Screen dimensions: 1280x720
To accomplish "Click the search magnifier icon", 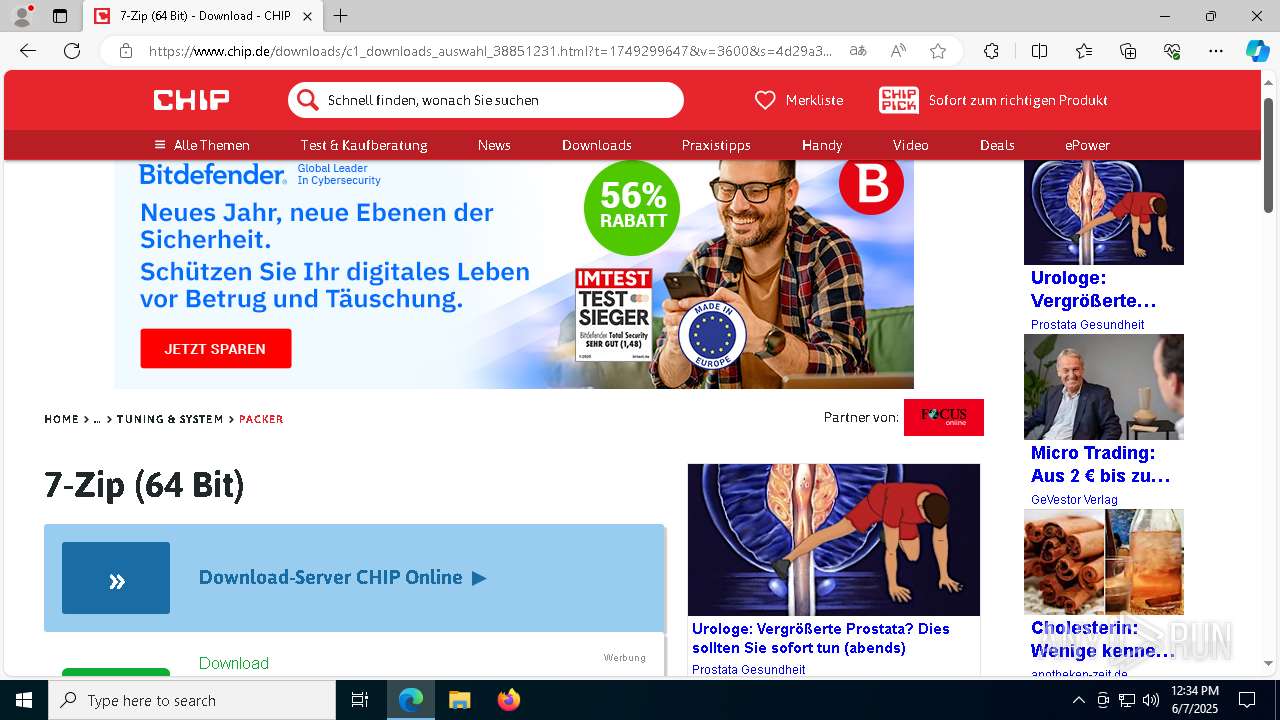I will pos(307,100).
